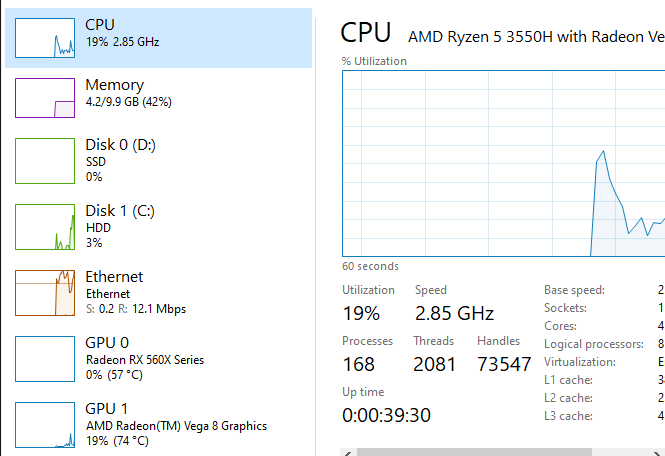The image size is (665, 456).
Task: Open the Ethernet throughput graph icon
Action: [45, 293]
